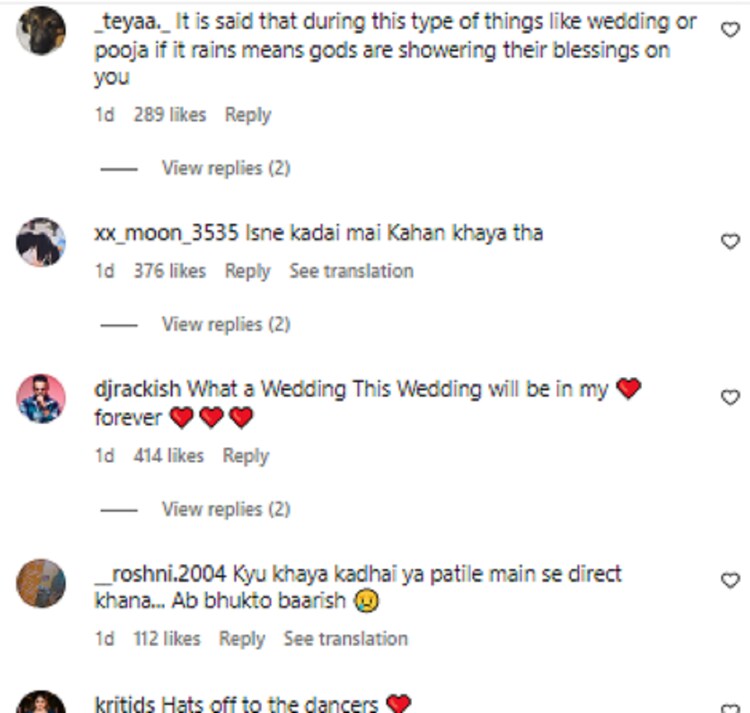The width and height of the screenshot is (750, 713).
Task: Like the _teyaa._ comment with heart icon
Action: [x=730, y=30]
